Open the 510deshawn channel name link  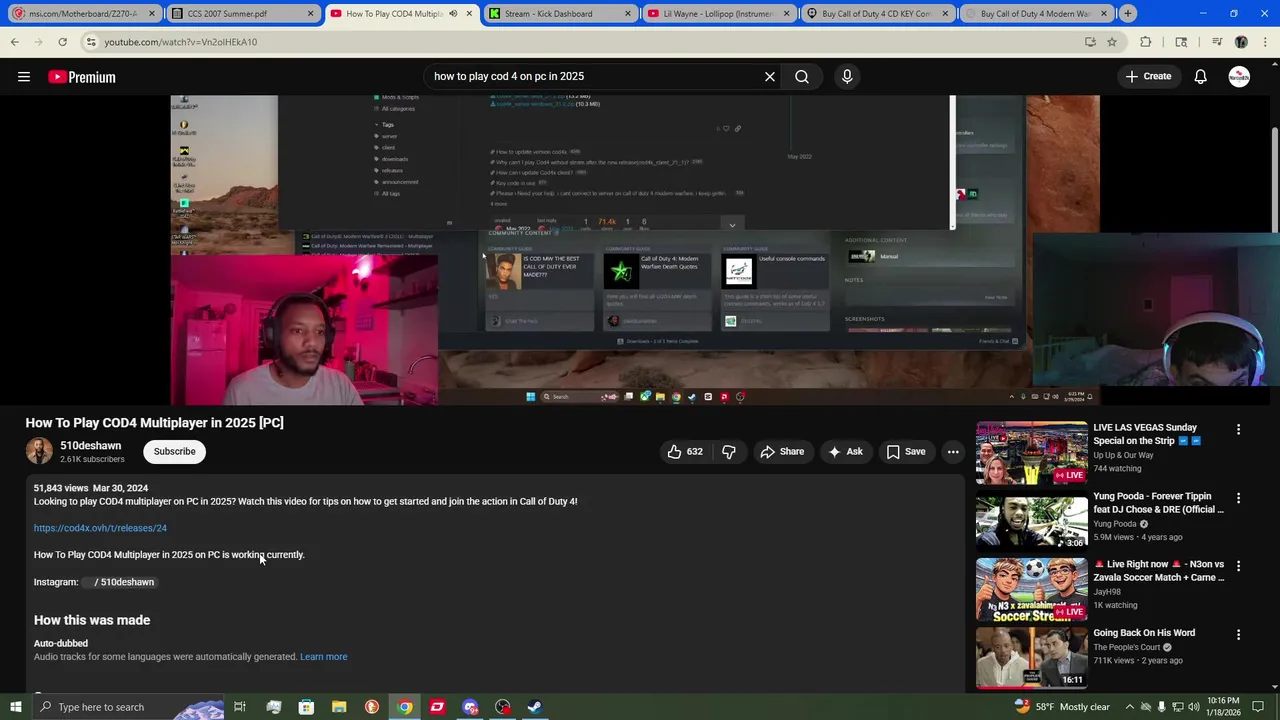(90, 446)
